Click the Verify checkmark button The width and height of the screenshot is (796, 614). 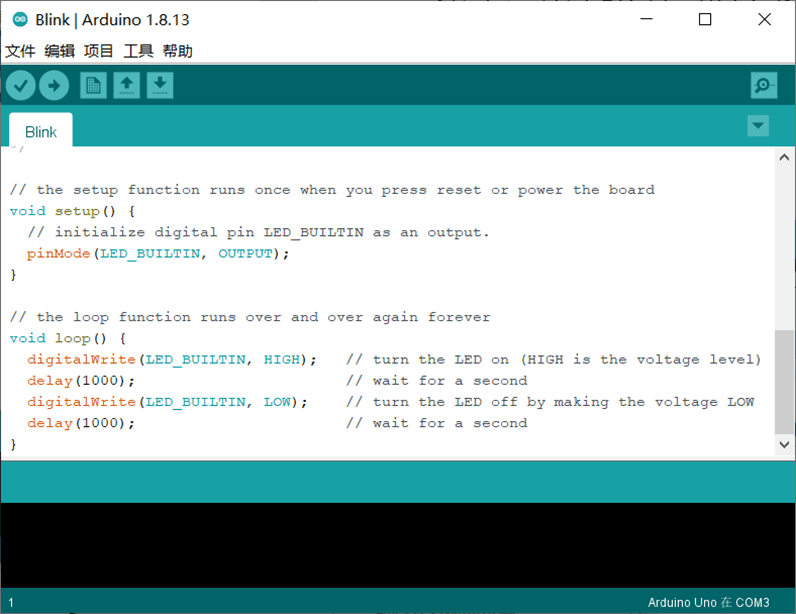(21, 85)
